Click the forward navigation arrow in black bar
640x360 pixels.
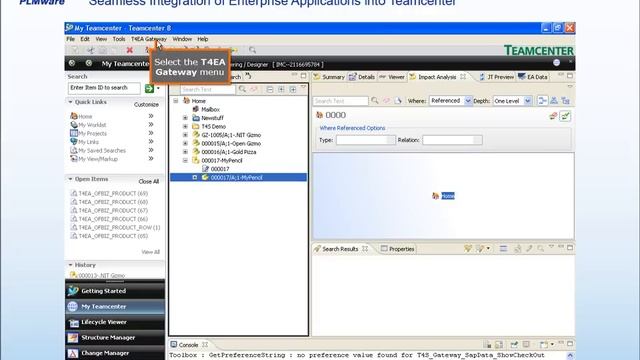pos(89,63)
